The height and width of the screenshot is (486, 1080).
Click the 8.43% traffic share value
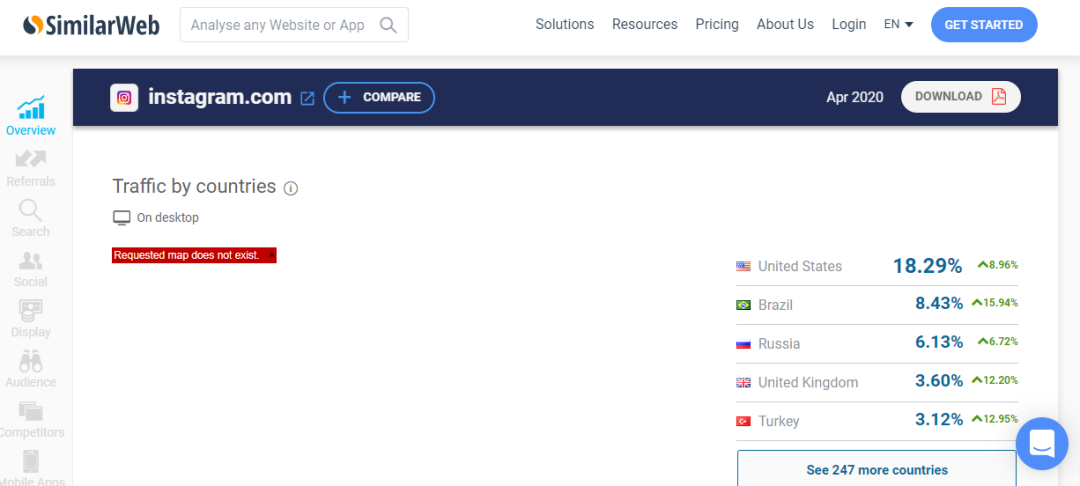tap(939, 303)
